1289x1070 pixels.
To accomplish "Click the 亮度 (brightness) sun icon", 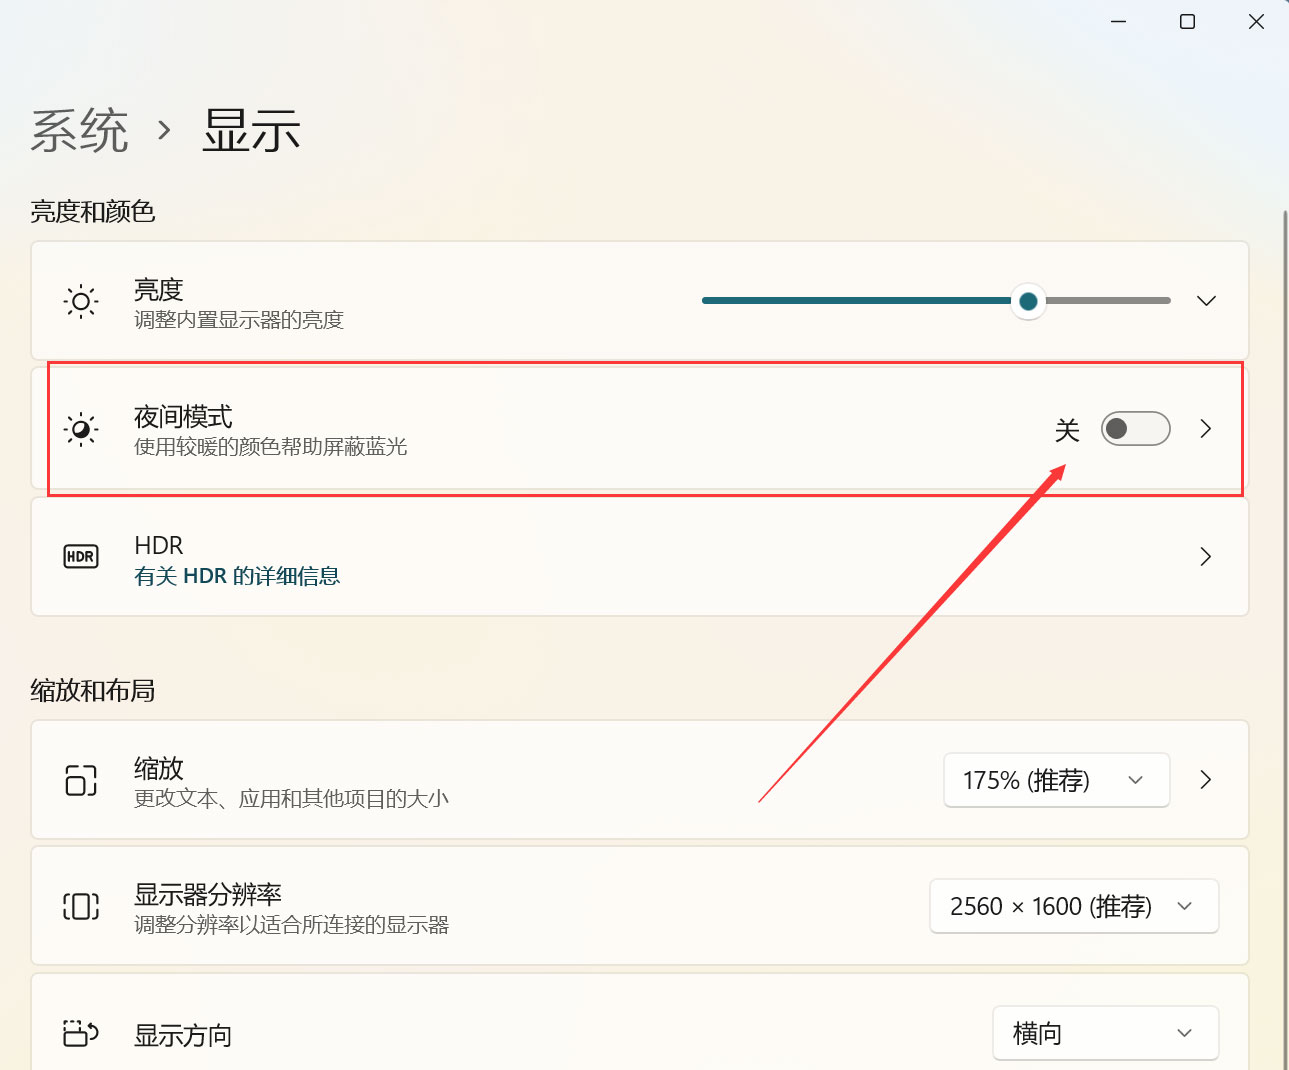I will (80, 301).
